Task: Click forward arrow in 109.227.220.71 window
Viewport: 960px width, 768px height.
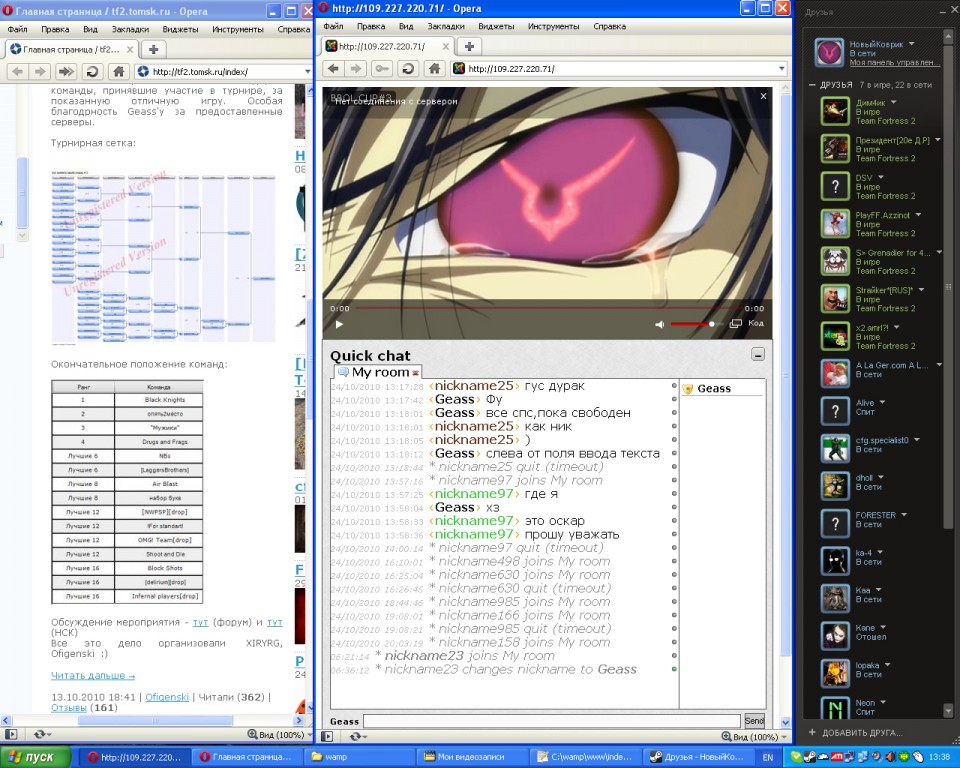Action: pyautogui.click(x=356, y=69)
